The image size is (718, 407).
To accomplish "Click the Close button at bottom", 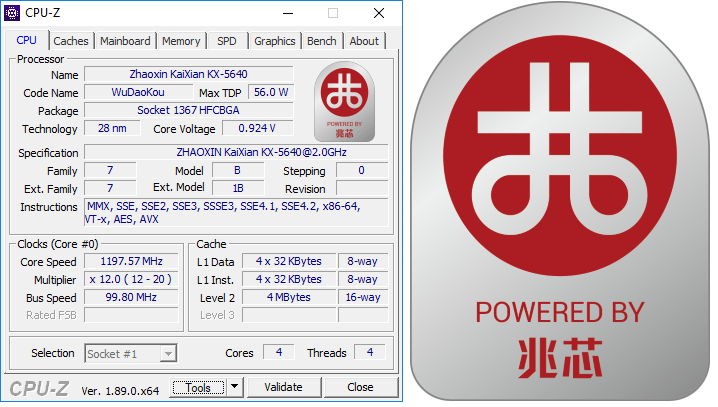I will point(360,387).
